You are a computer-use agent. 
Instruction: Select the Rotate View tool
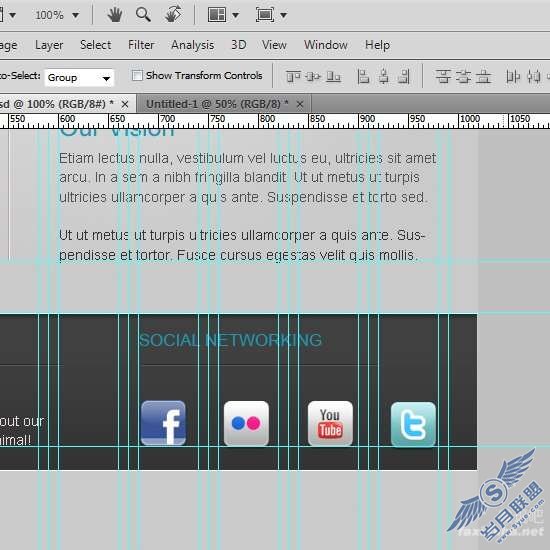coord(173,15)
